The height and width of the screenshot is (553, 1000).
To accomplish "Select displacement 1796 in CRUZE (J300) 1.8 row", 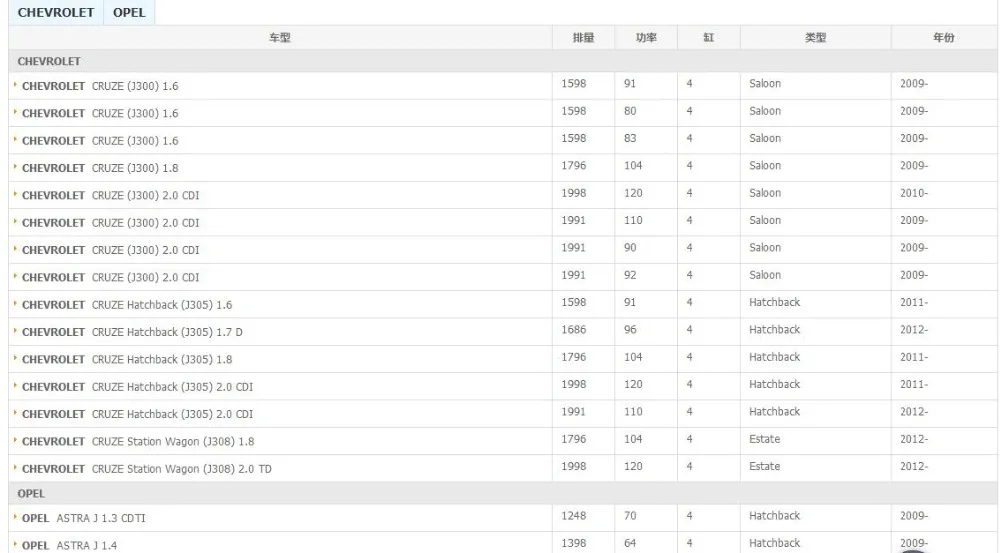I will pos(573,166).
